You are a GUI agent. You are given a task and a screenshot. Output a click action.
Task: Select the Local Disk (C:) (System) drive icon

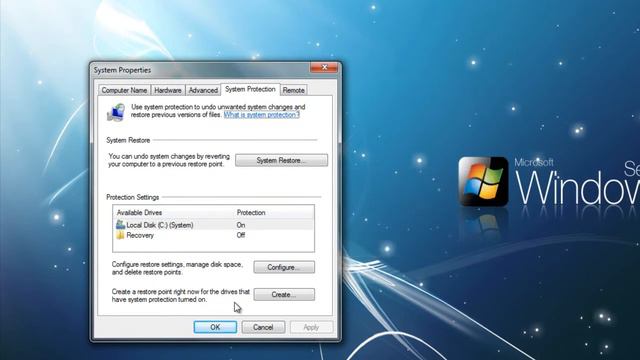coord(120,224)
